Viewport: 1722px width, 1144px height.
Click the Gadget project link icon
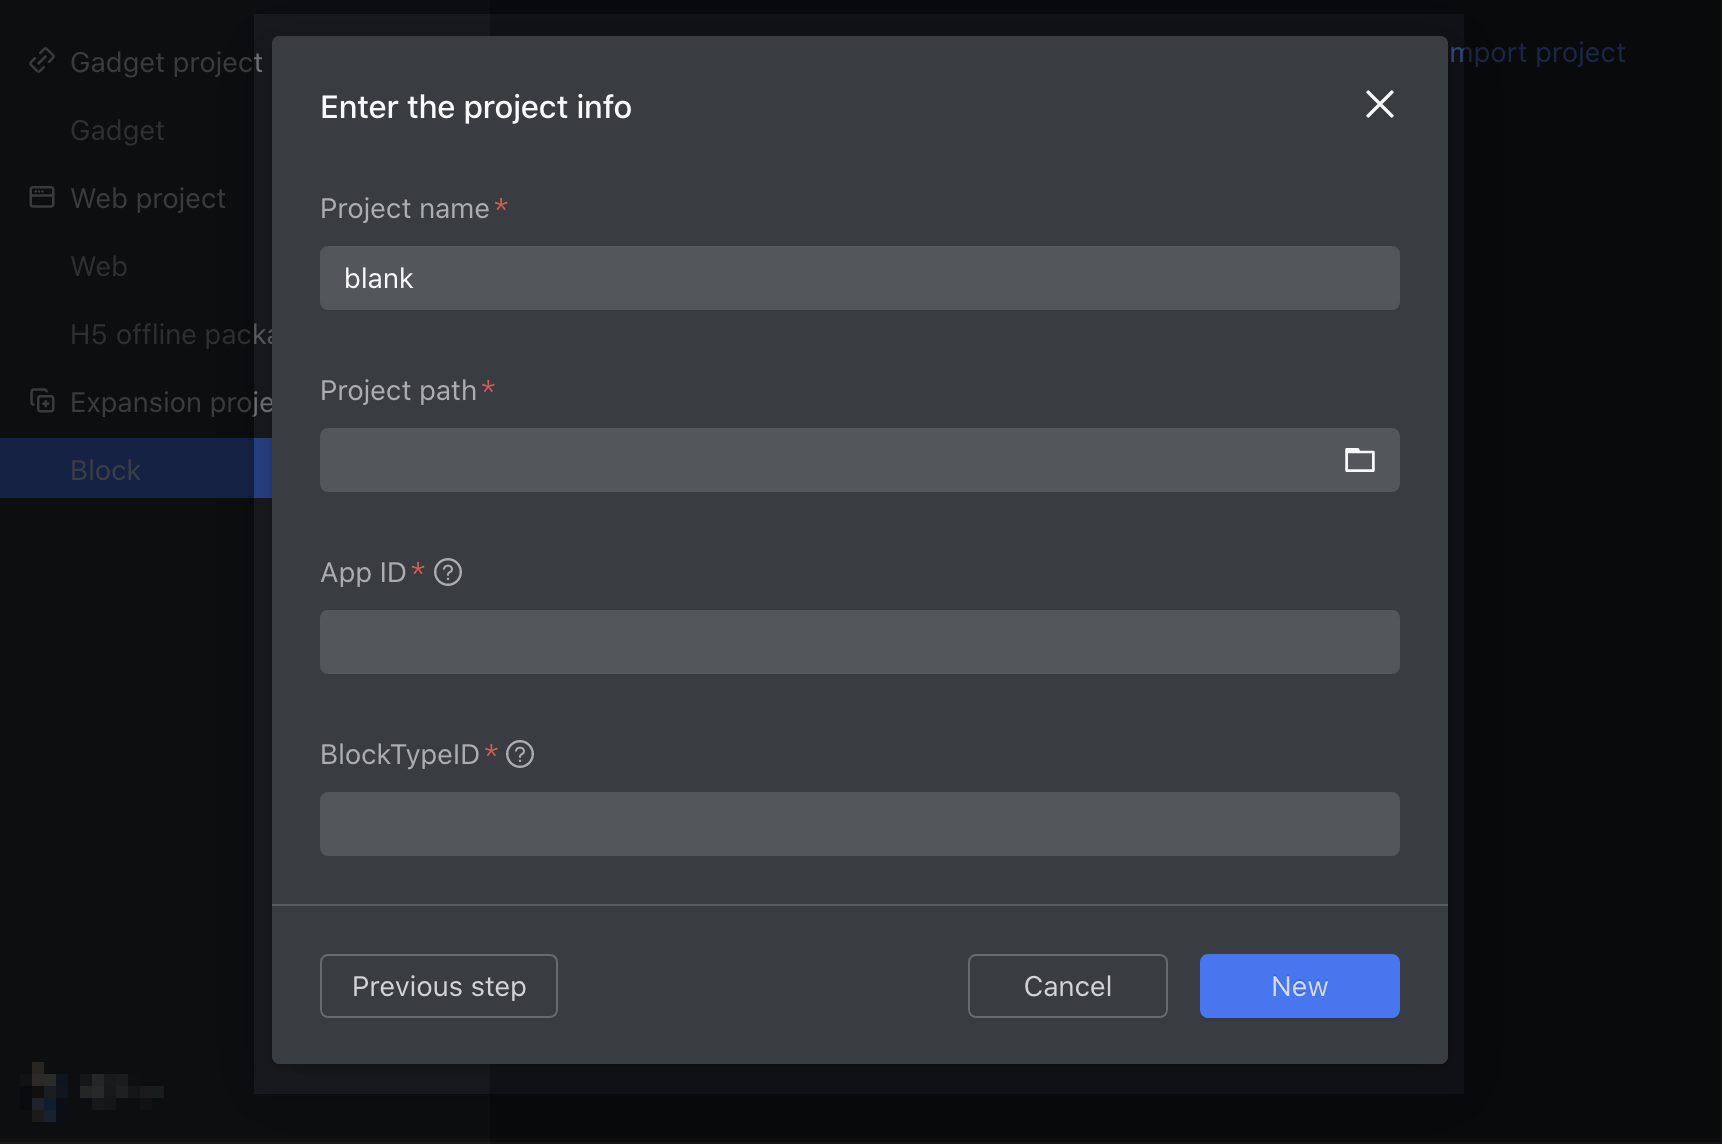tap(42, 61)
